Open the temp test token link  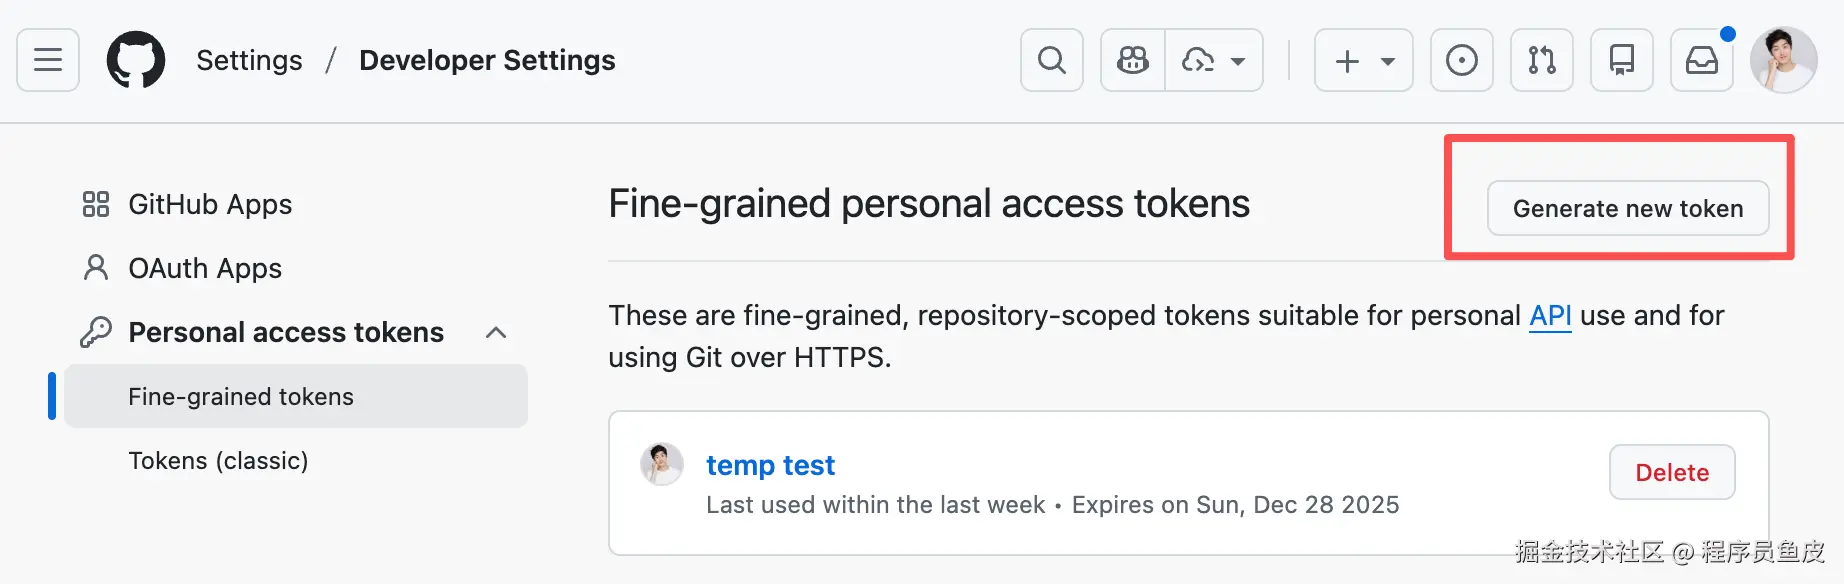click(770, 465)
